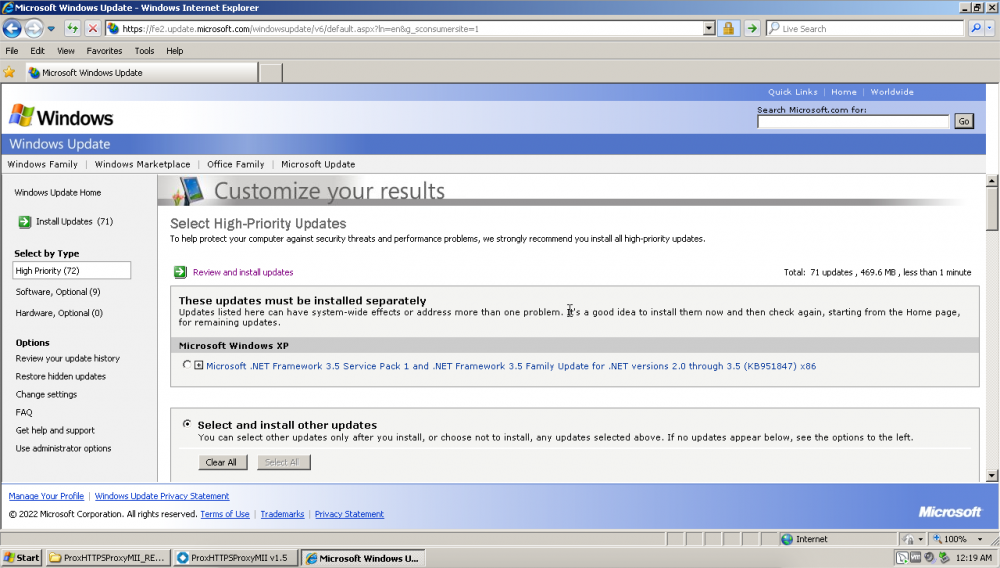Open the Start menu
The image size is (1000, 568).
point(22,558)
